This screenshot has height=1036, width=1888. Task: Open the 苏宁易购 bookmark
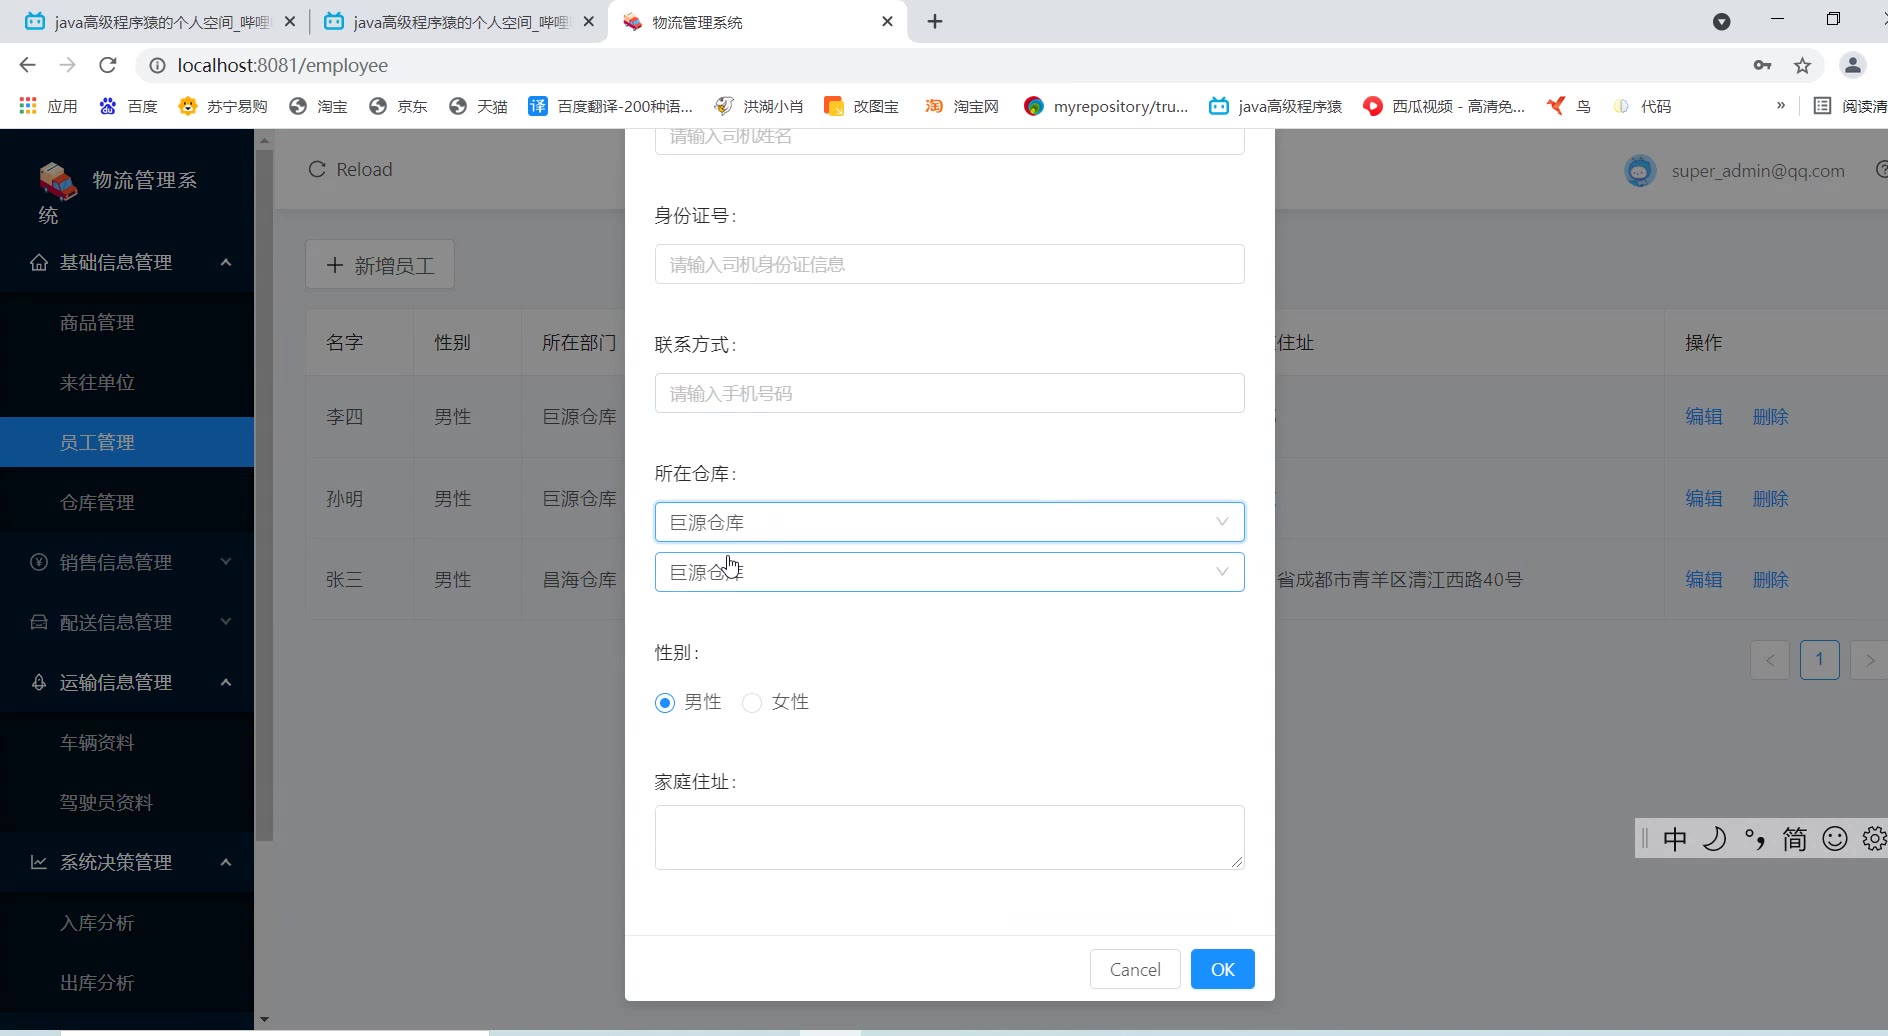(222, 106)
